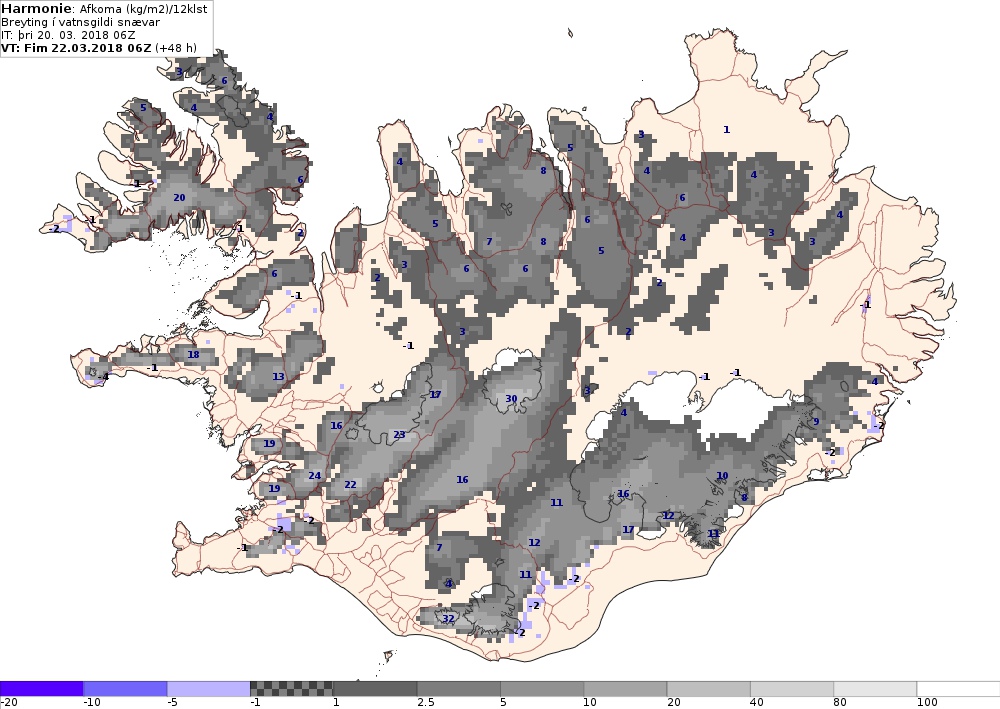Click the map value '30' on the central glacier
The height and width of the screenshot is (709, 1000).
coord(511,398)
